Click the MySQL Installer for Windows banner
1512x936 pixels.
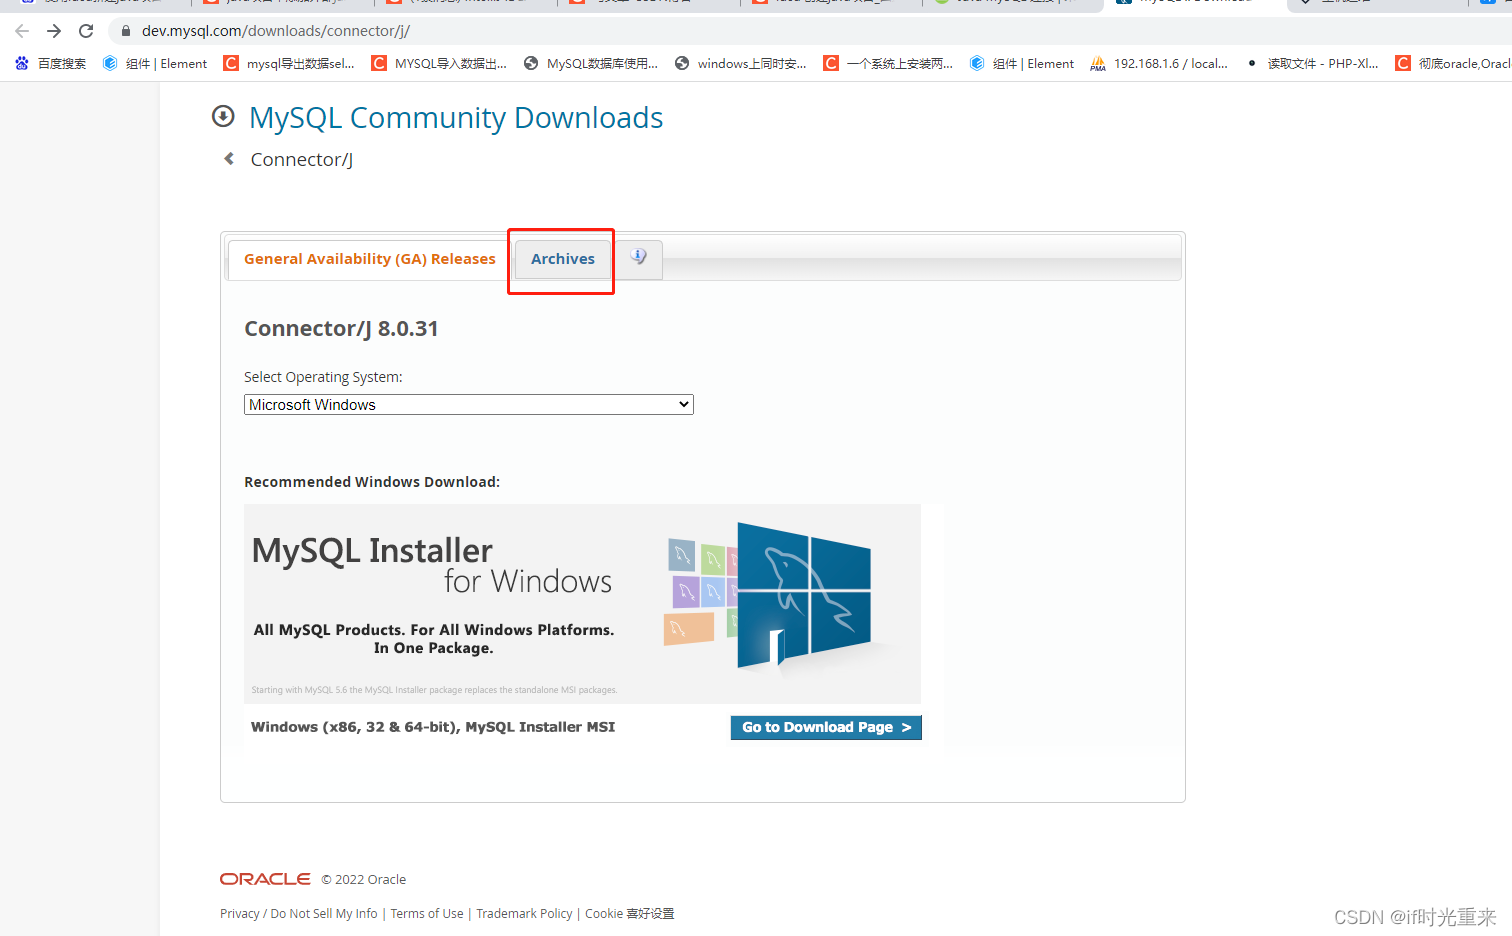[582, 604]
